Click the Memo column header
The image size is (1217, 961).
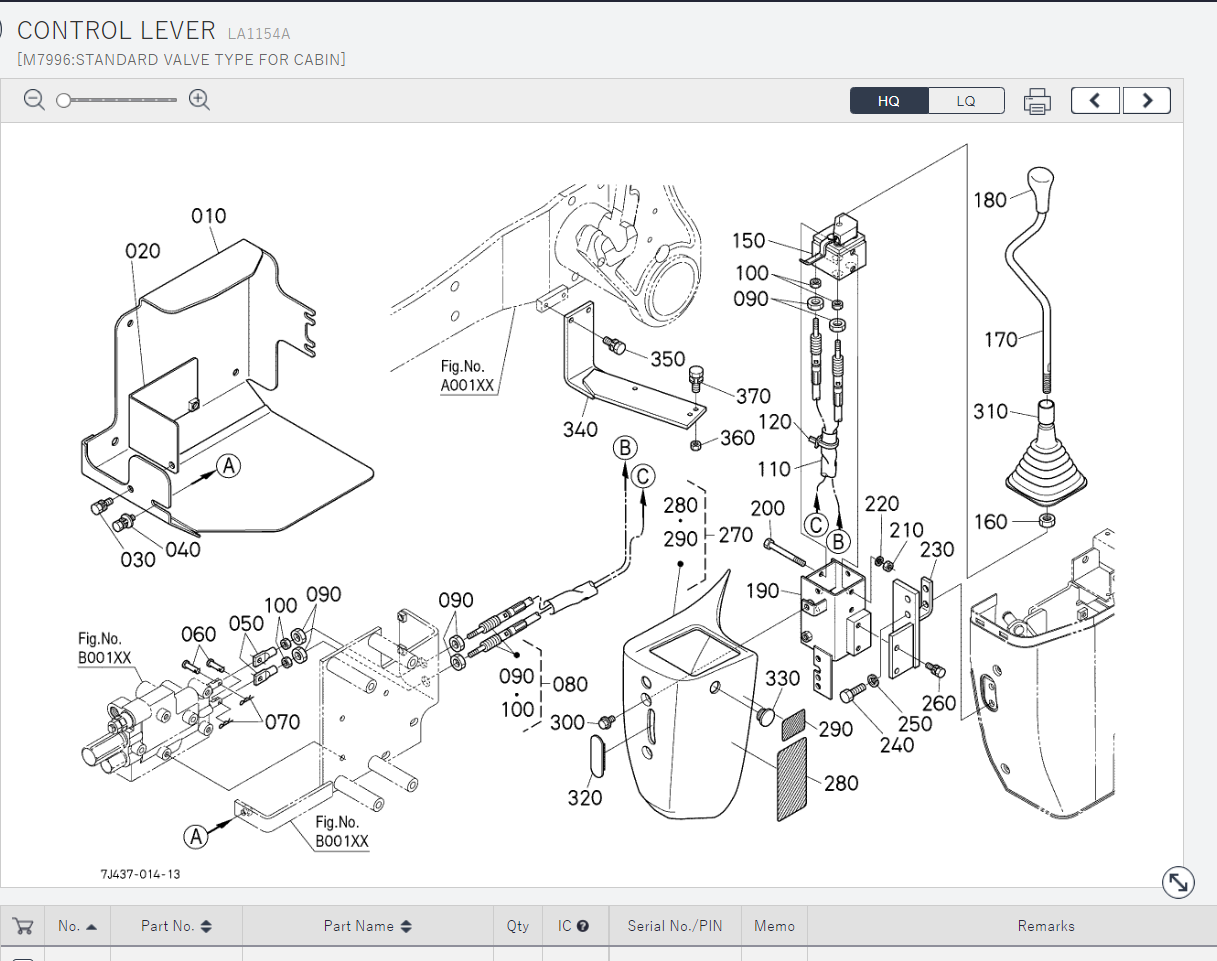[x=774, y=926]
